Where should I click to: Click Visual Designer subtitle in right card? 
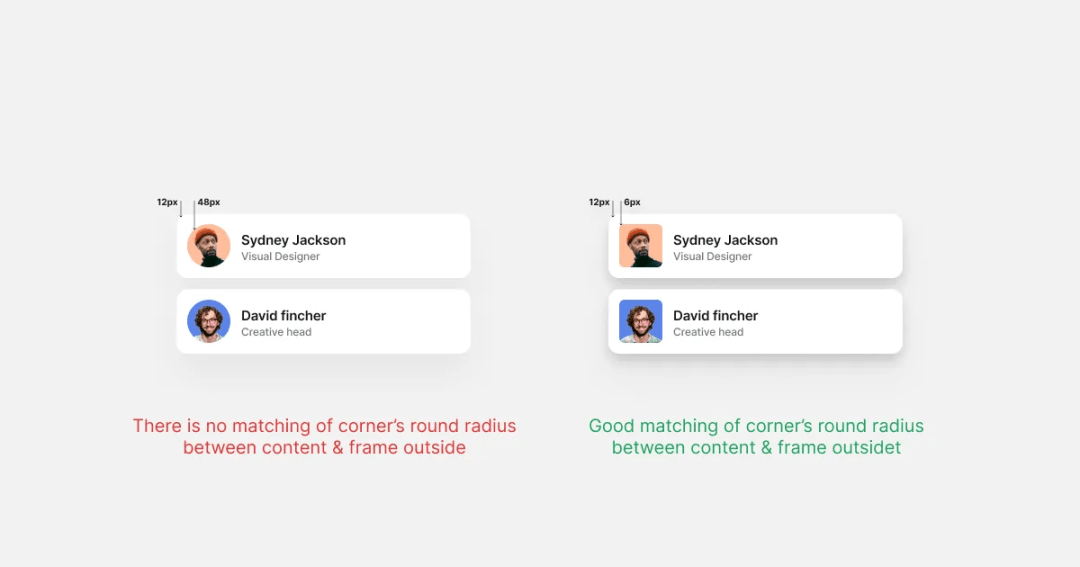point(712,256)
